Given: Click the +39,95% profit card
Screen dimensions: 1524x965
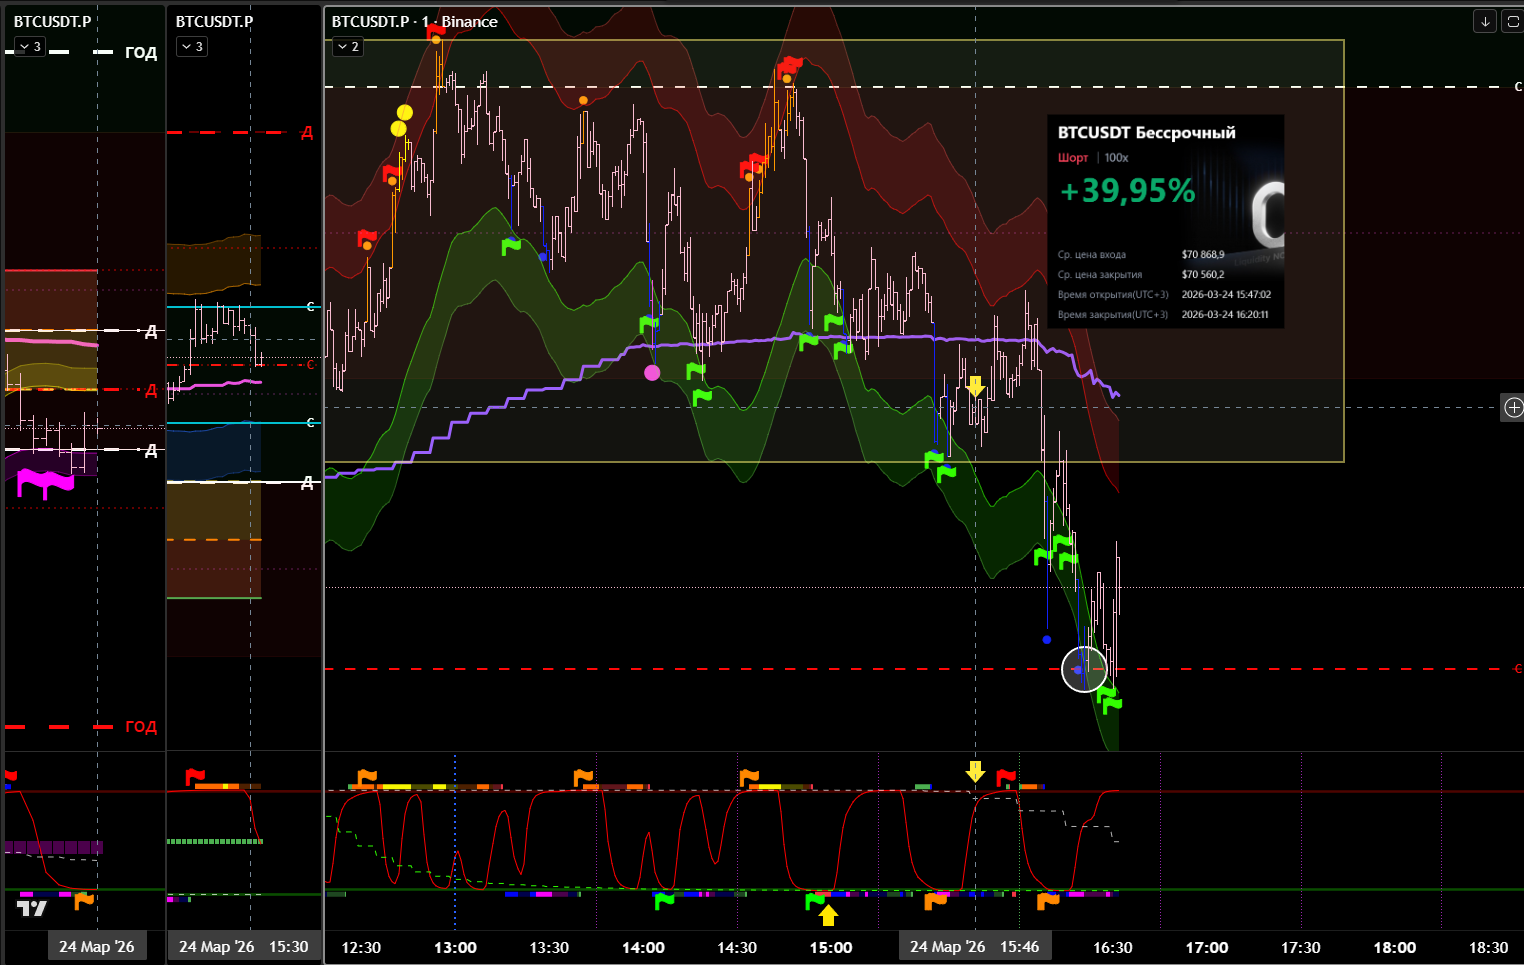Looking at the screenshot, I should click(1165, 221).
